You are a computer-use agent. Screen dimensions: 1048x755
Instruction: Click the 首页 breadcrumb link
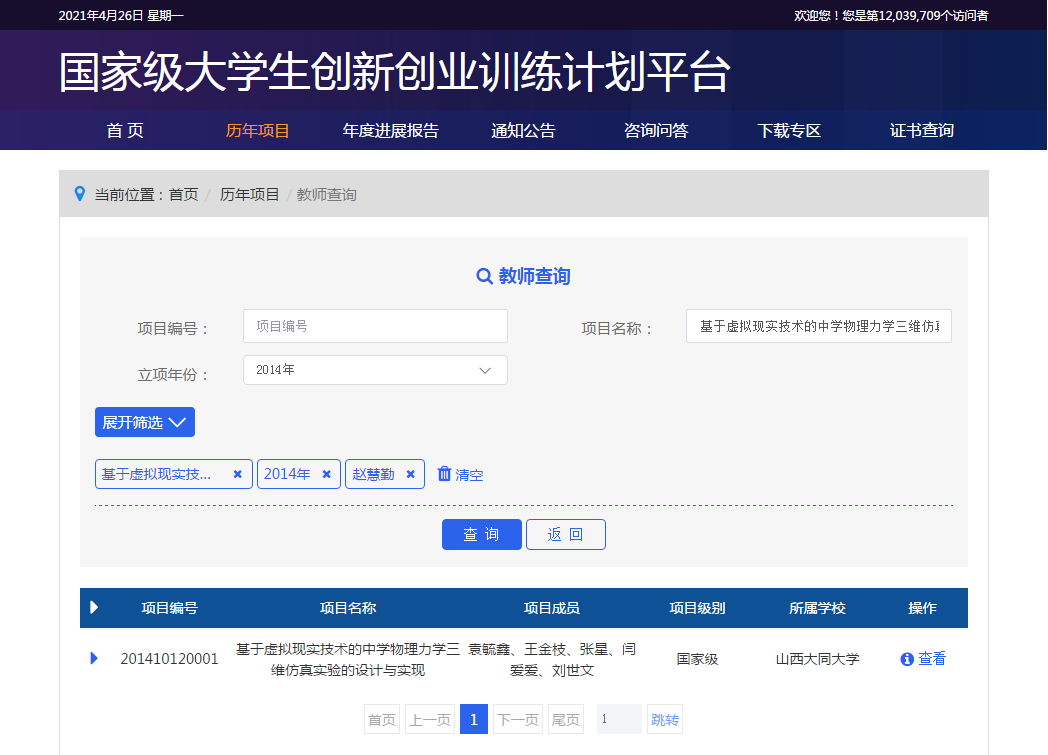pyautogui.click(x=183, y=195)
